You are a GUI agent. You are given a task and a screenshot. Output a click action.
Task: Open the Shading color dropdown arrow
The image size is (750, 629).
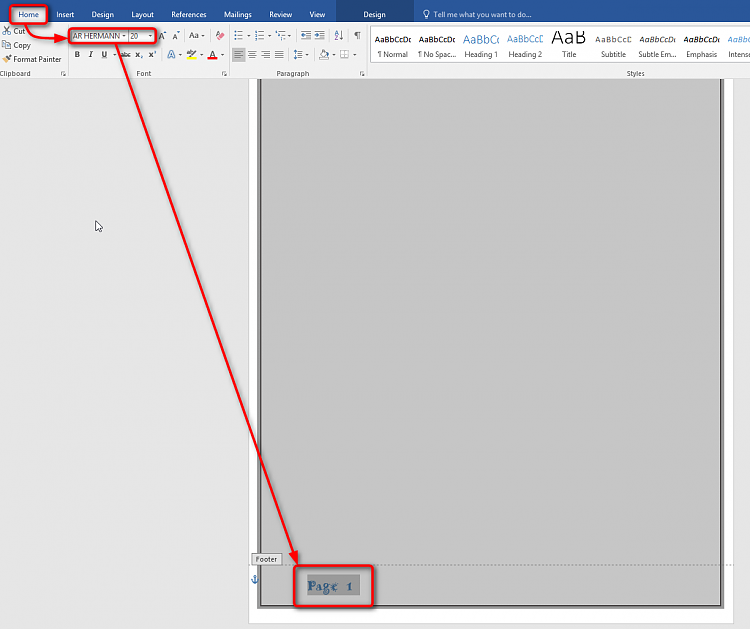pyautogui.click(x=334, y=55)
